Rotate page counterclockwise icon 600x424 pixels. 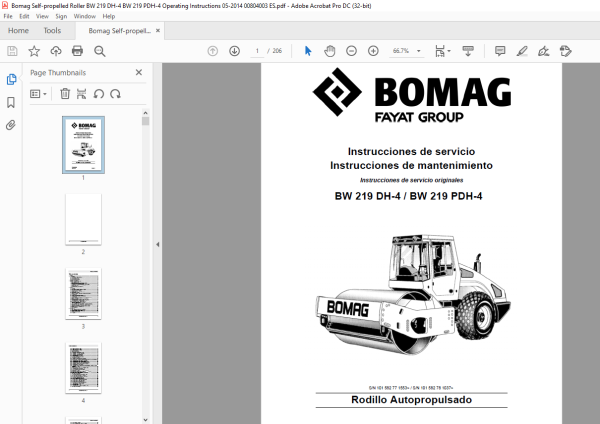[99, 94]
